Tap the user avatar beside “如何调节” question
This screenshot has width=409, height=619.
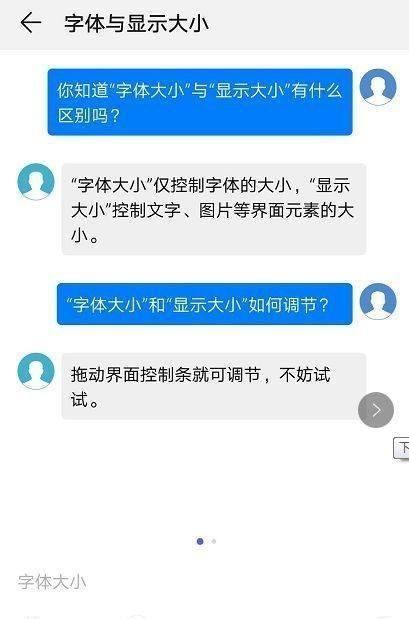pyautogui.click(x=378, y=301)
